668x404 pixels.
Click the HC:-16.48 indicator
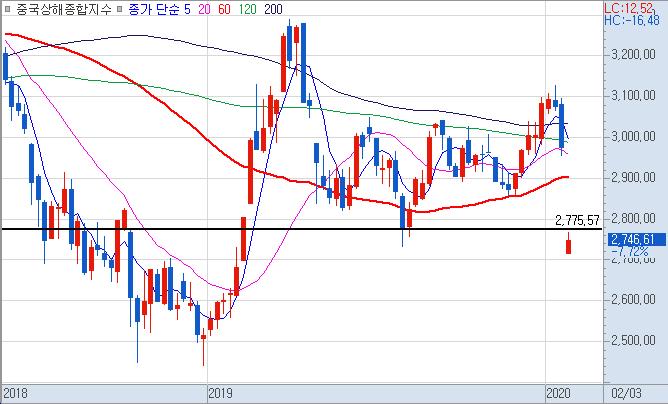click(x=632, y=20)
